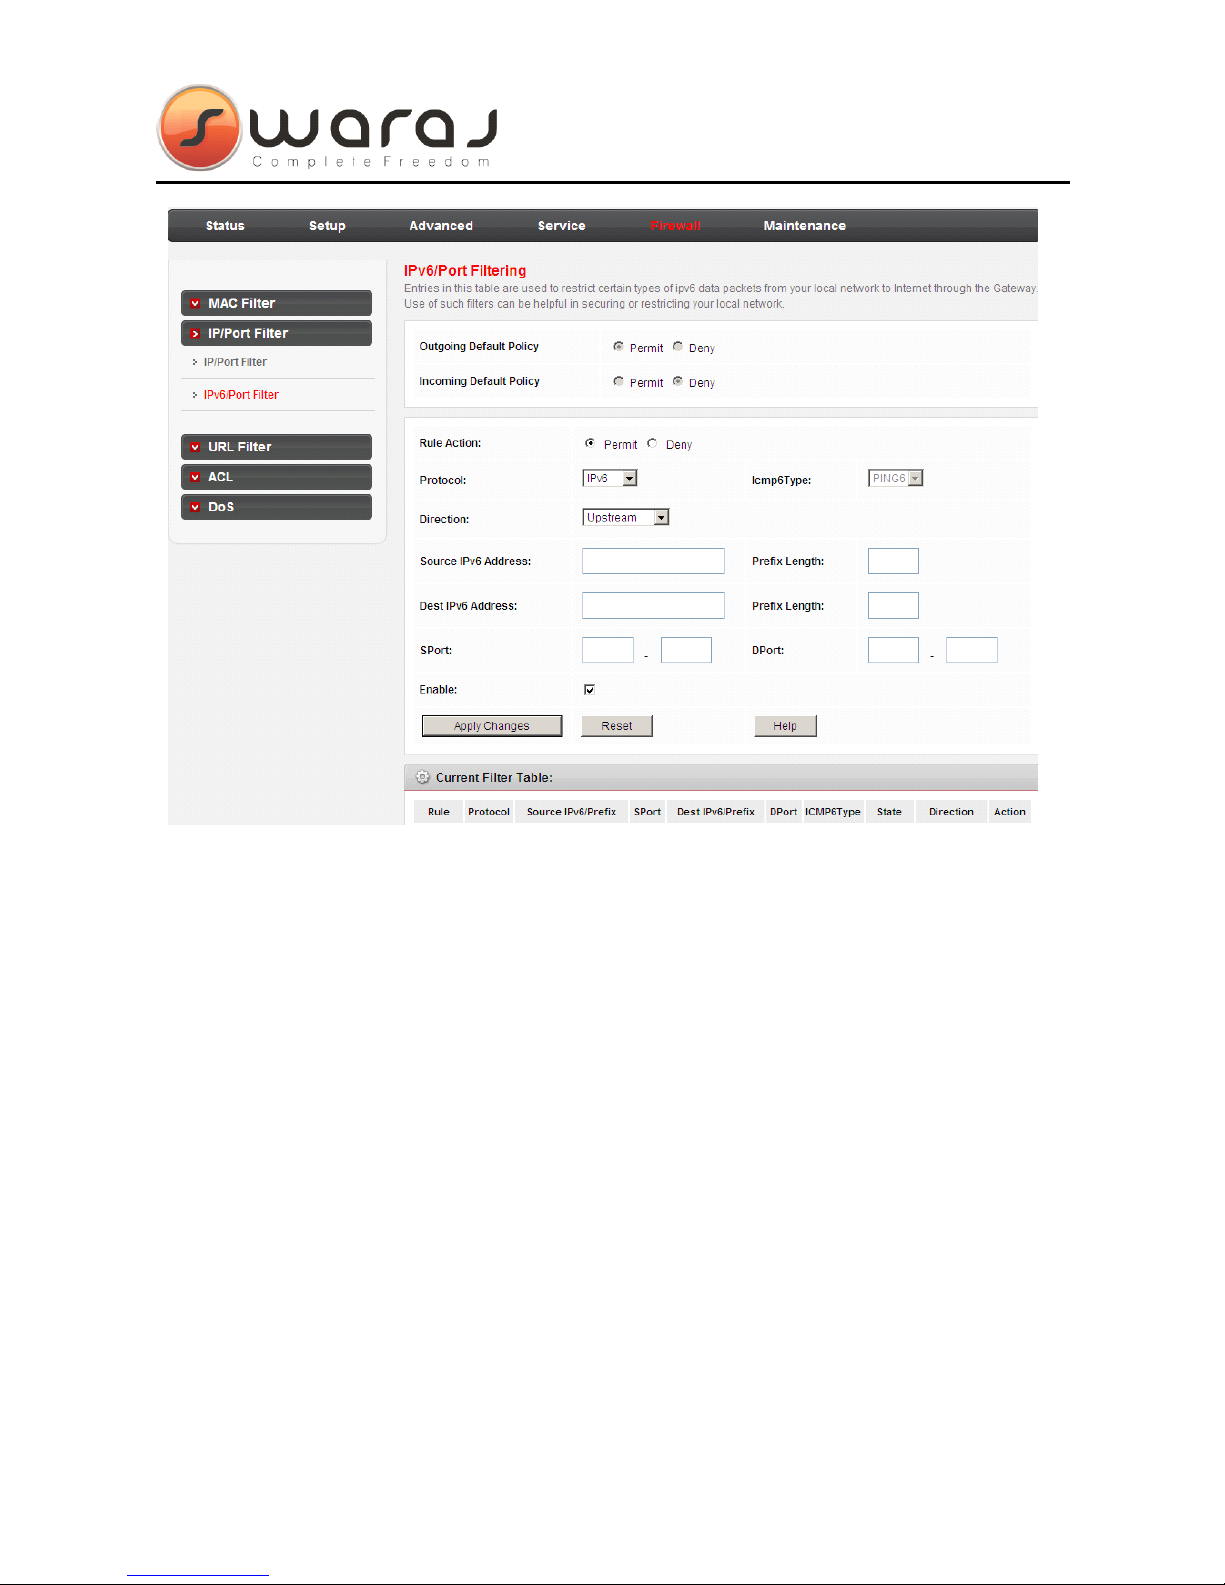Click the Apply Changes button
This screenshot has width=1225, height=1585.
pyautogui.click(x=492, y=726)
